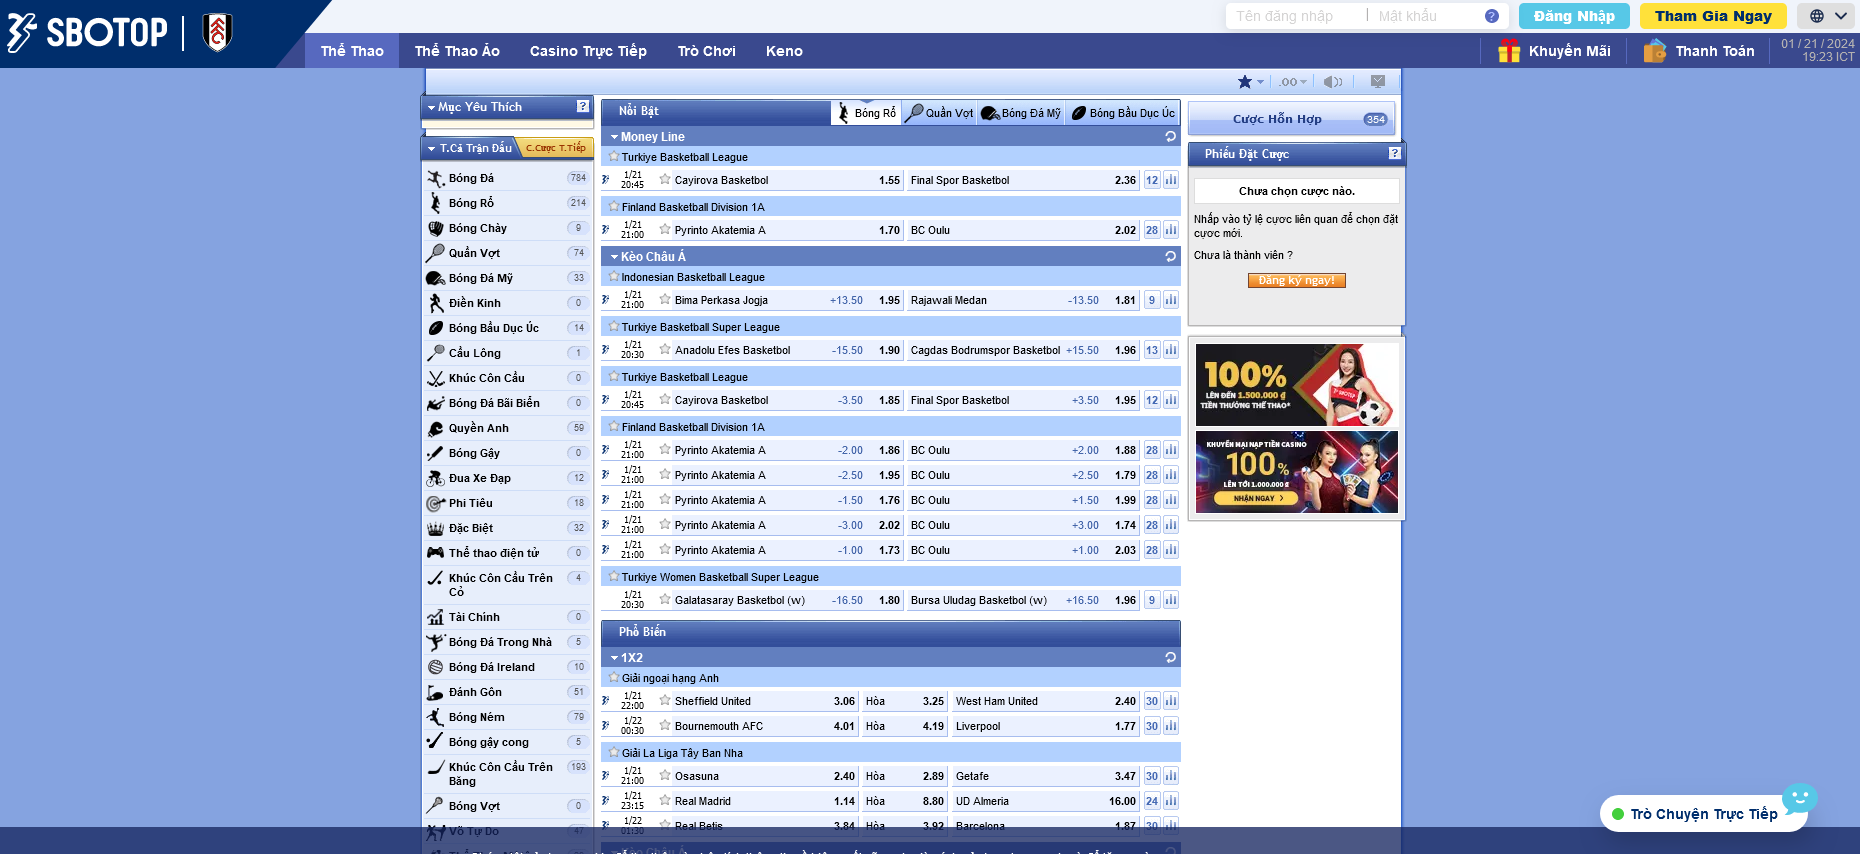Open Trò Chơi menu
The height and width of the screenshot is (854, 1860).
pos(706,51)
